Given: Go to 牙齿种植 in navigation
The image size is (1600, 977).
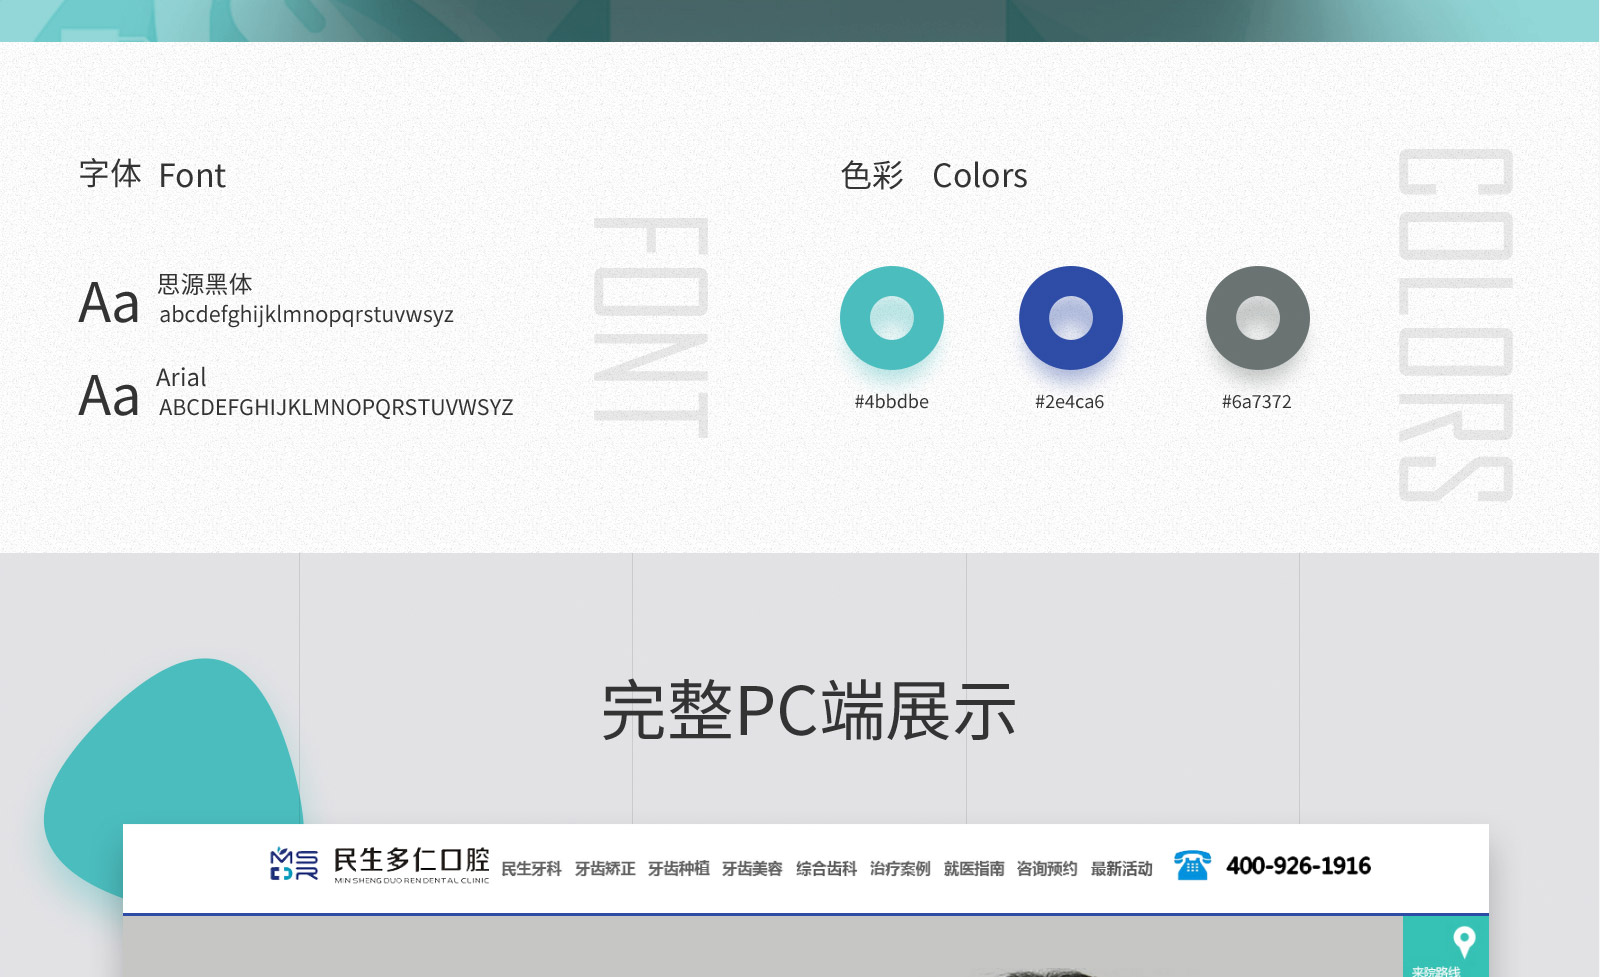Looking at the screenshot, I should point(678,868).
